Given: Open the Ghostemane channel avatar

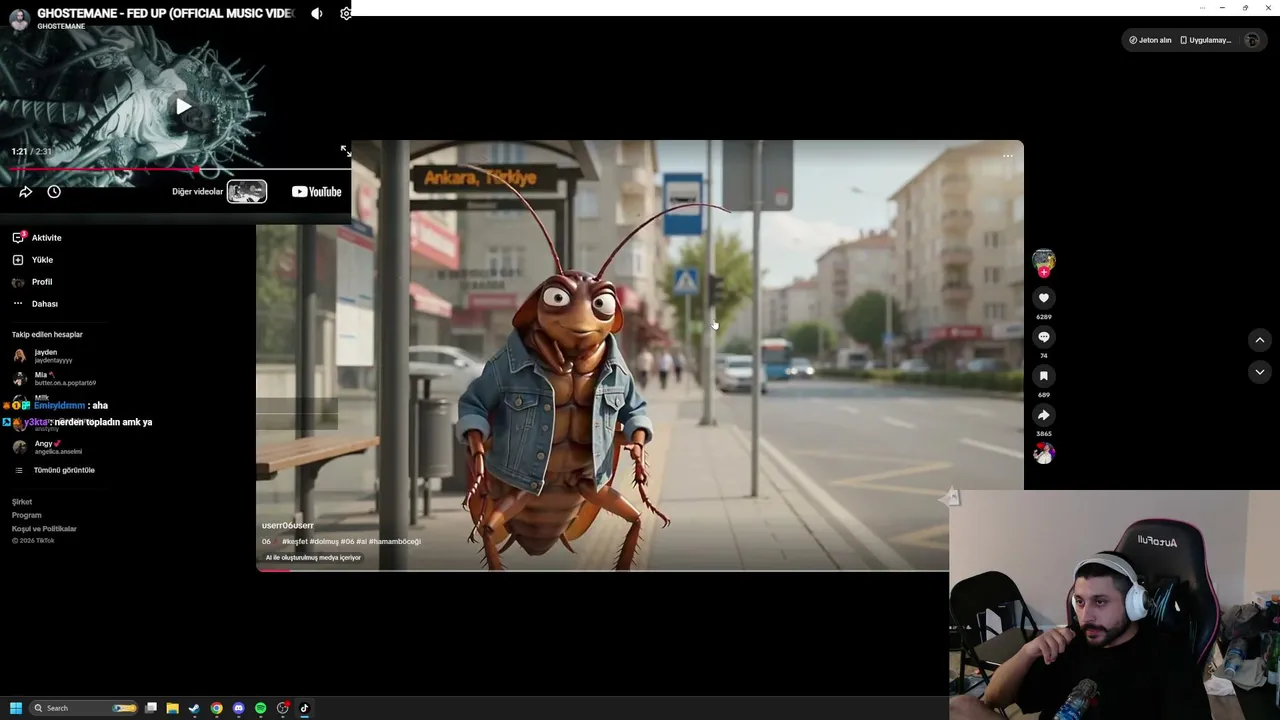Looking at the screenshot, I should (x=19, y=20).
